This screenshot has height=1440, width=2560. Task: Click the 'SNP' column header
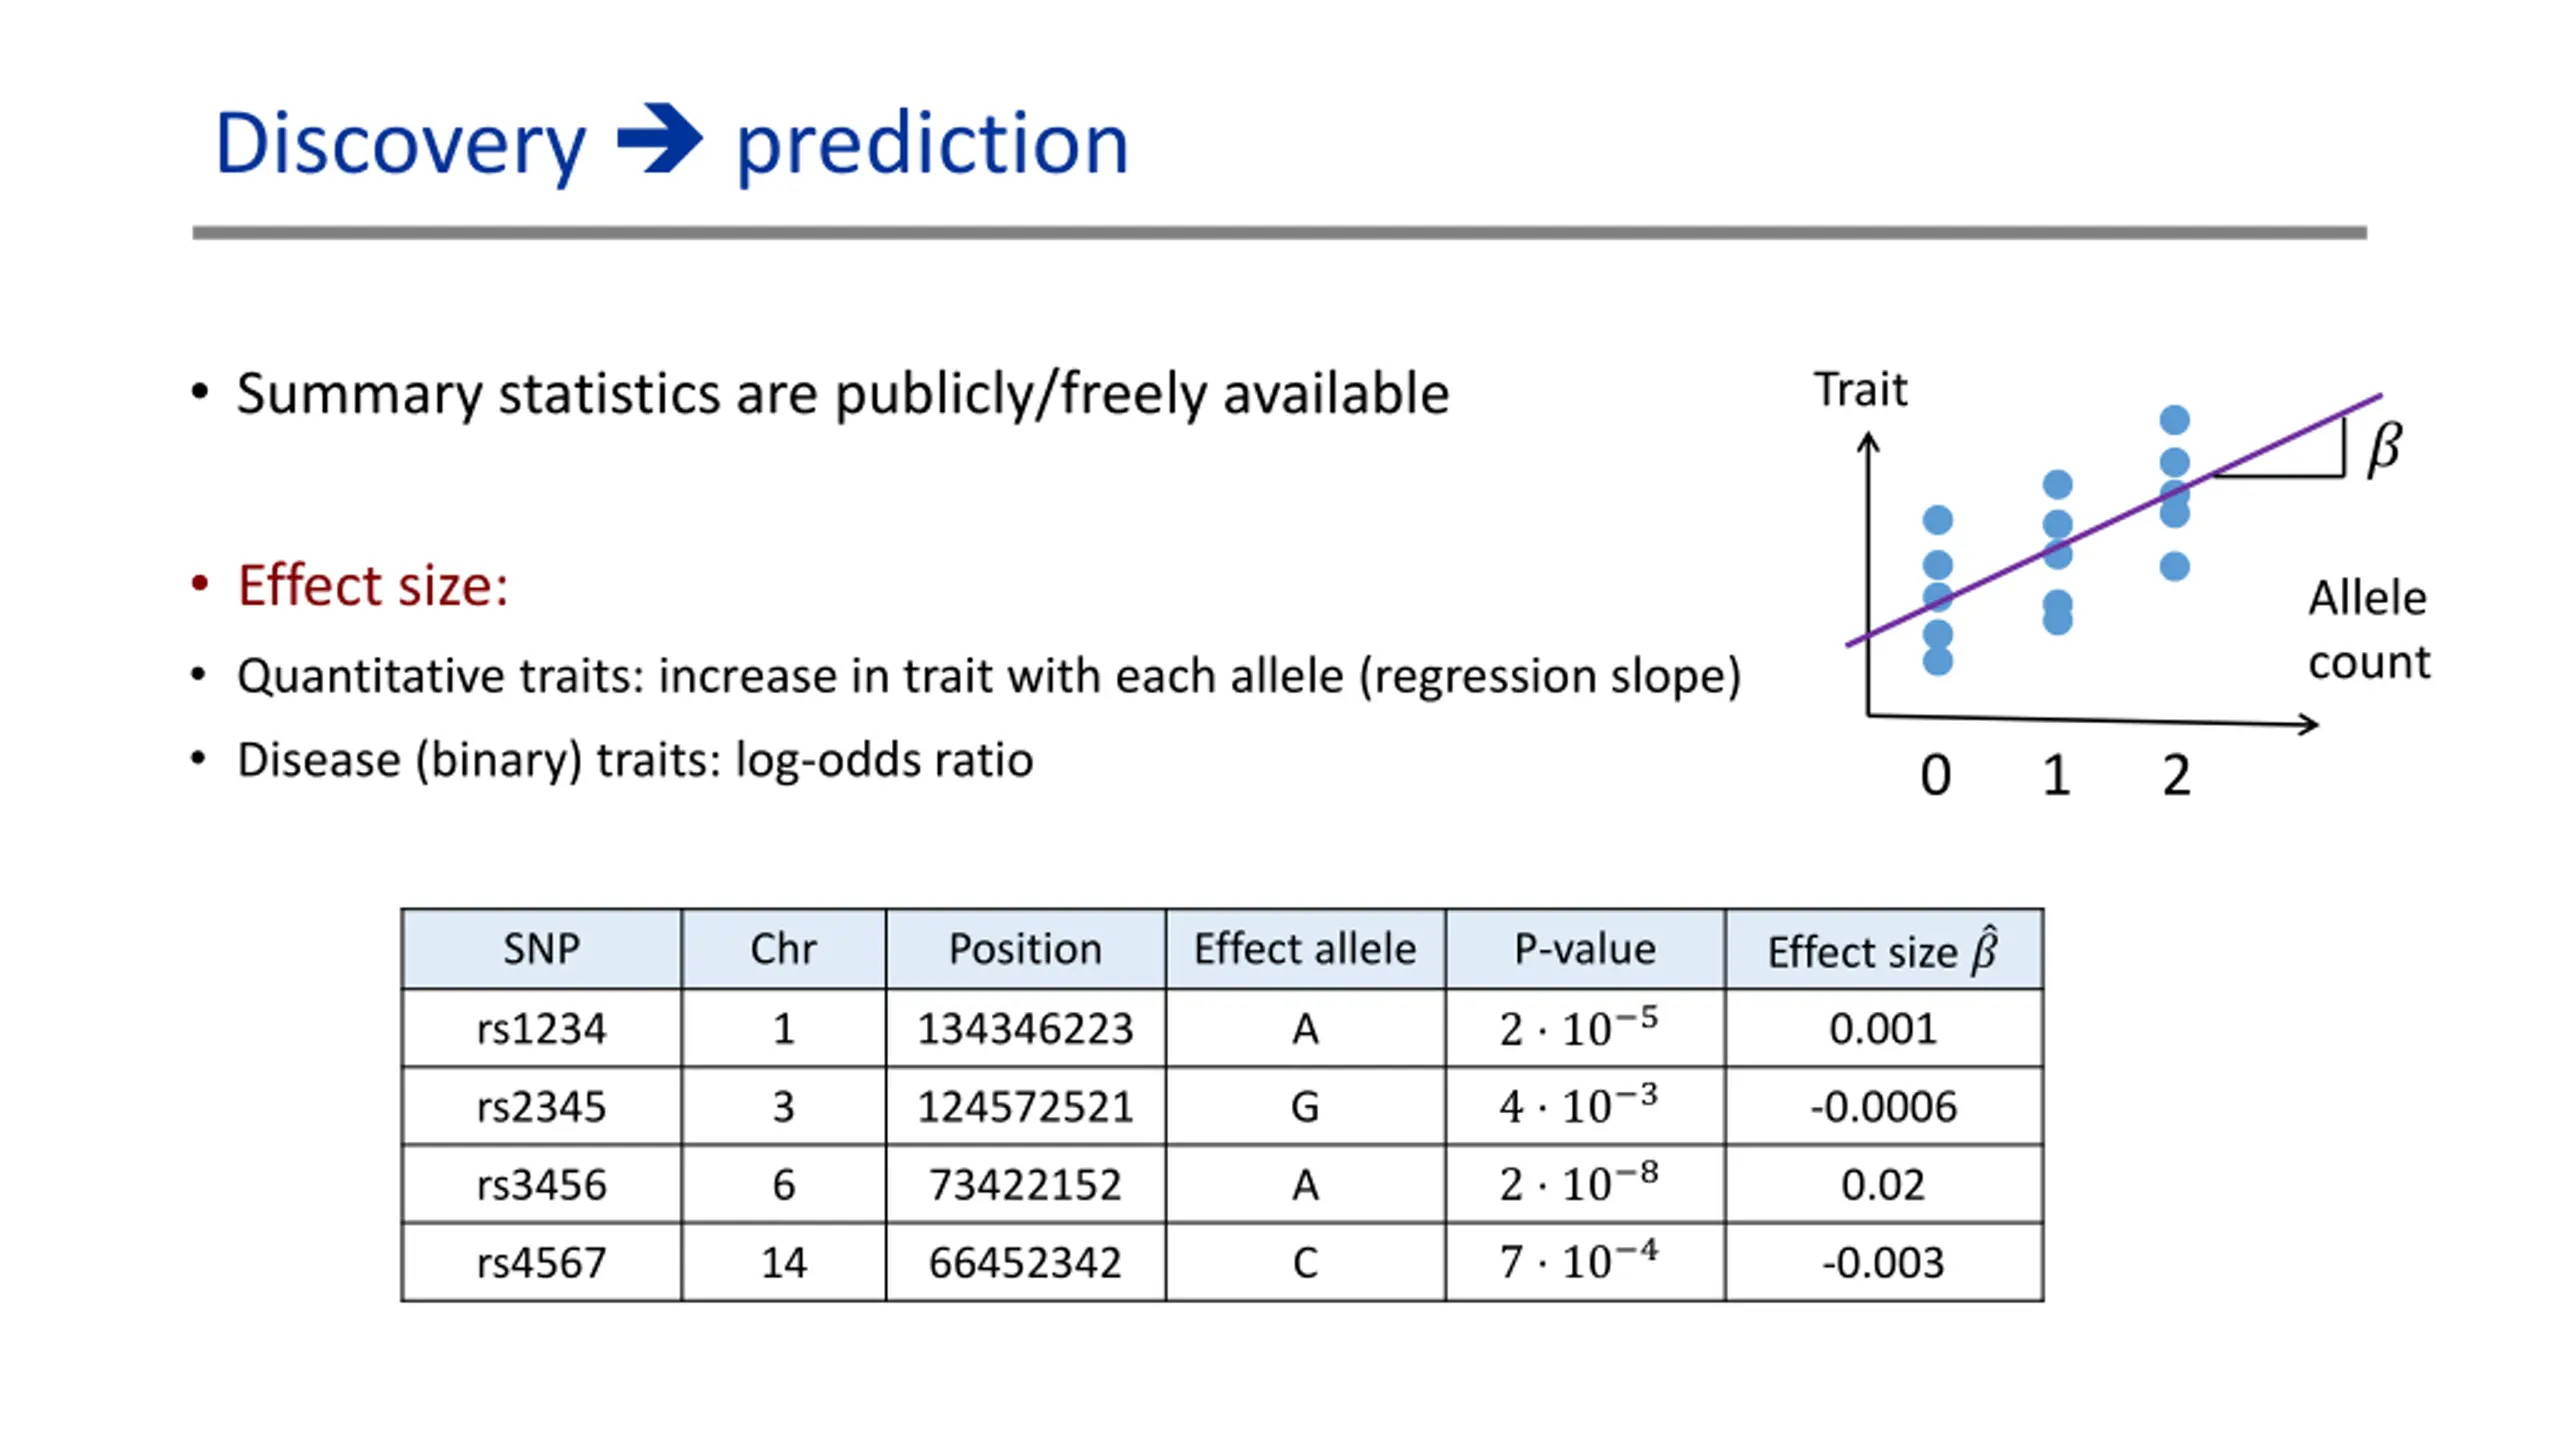coord(541,949)
